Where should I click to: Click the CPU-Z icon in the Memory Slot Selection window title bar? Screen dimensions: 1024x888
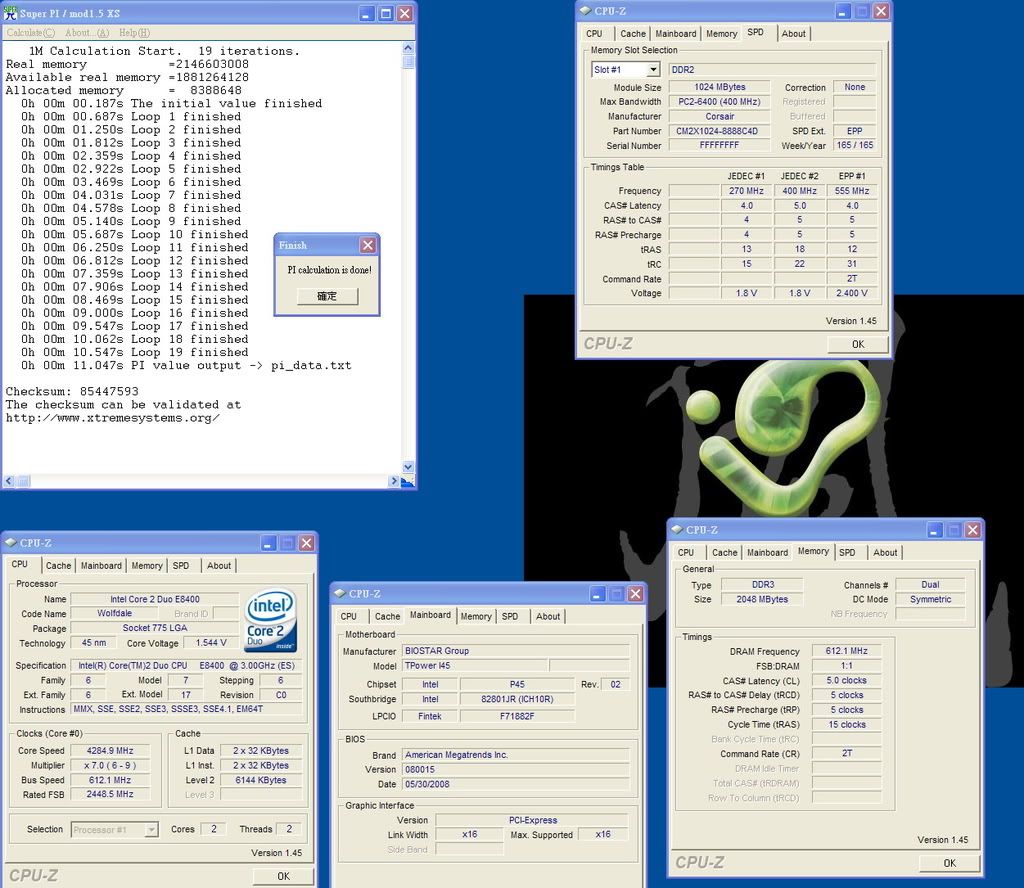point(586,11)
